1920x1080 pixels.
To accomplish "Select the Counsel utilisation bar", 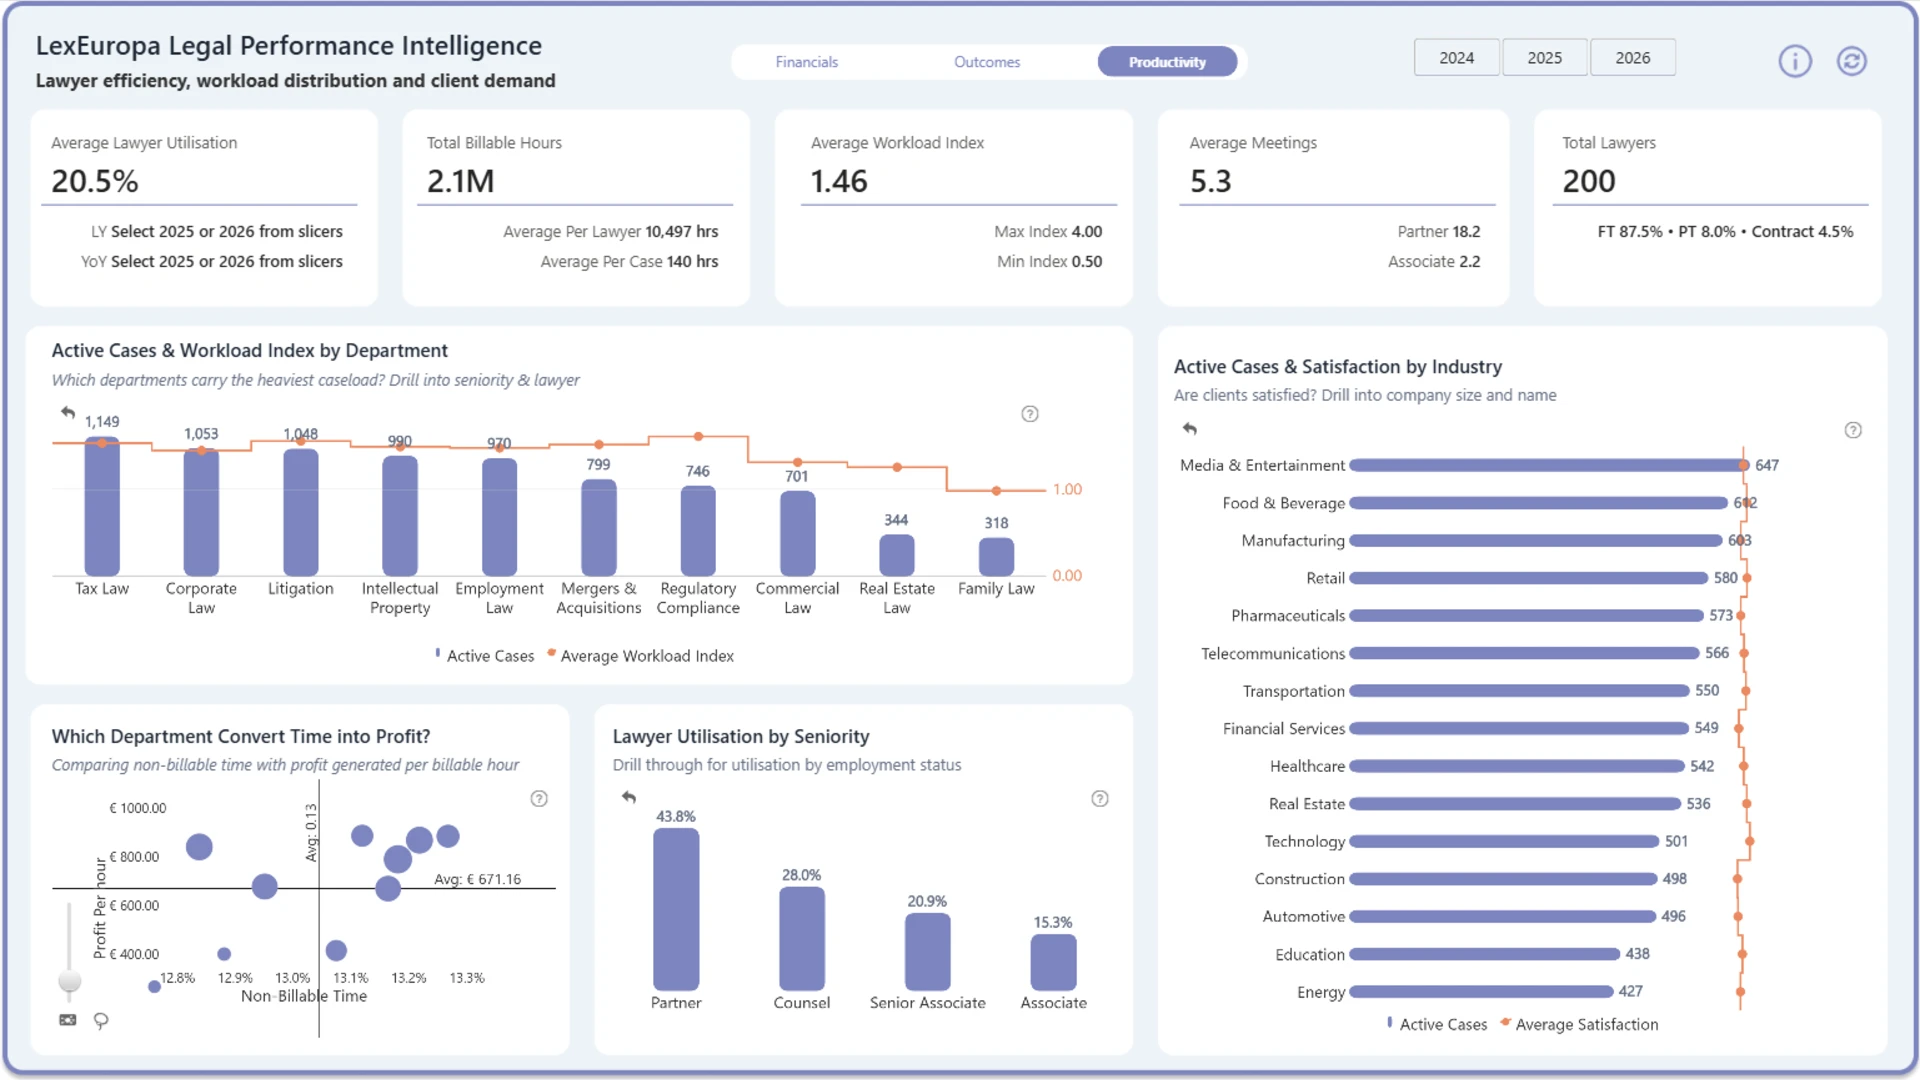I will pos(802,938).
